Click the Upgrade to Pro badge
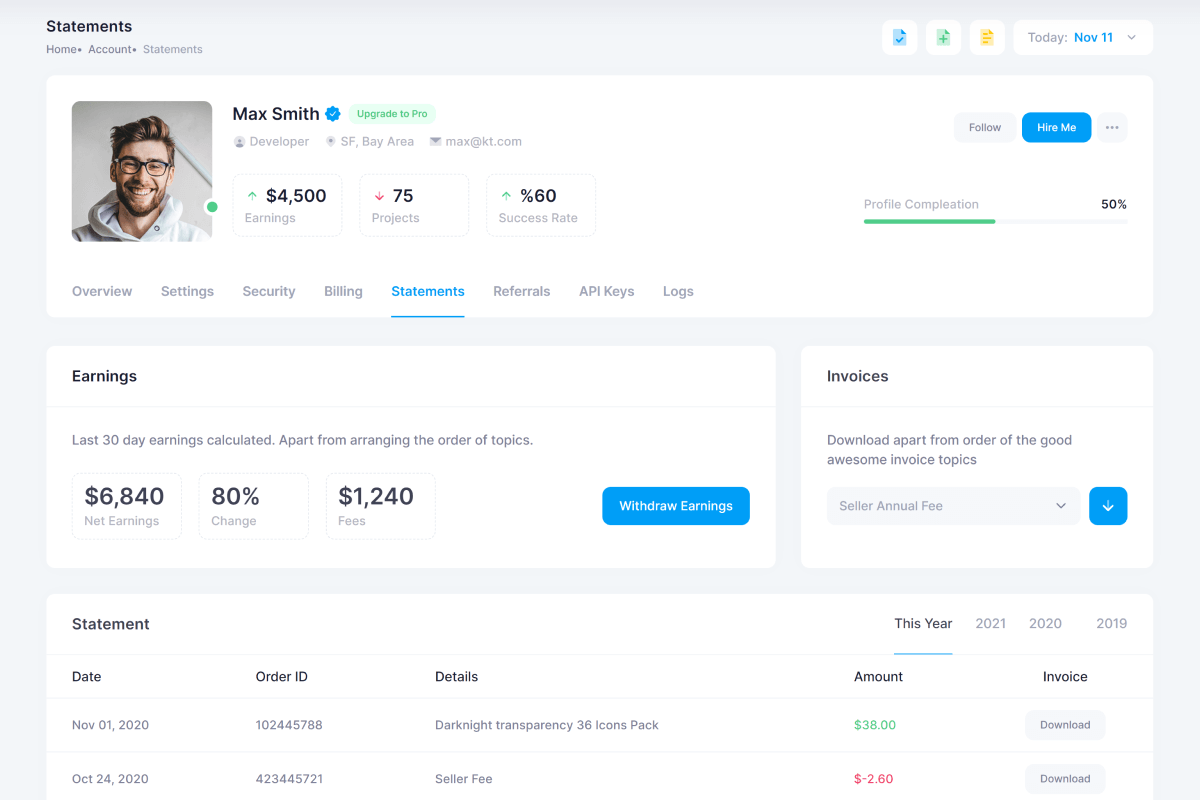This screenshot has height=800, width=1200. [392, 114]
